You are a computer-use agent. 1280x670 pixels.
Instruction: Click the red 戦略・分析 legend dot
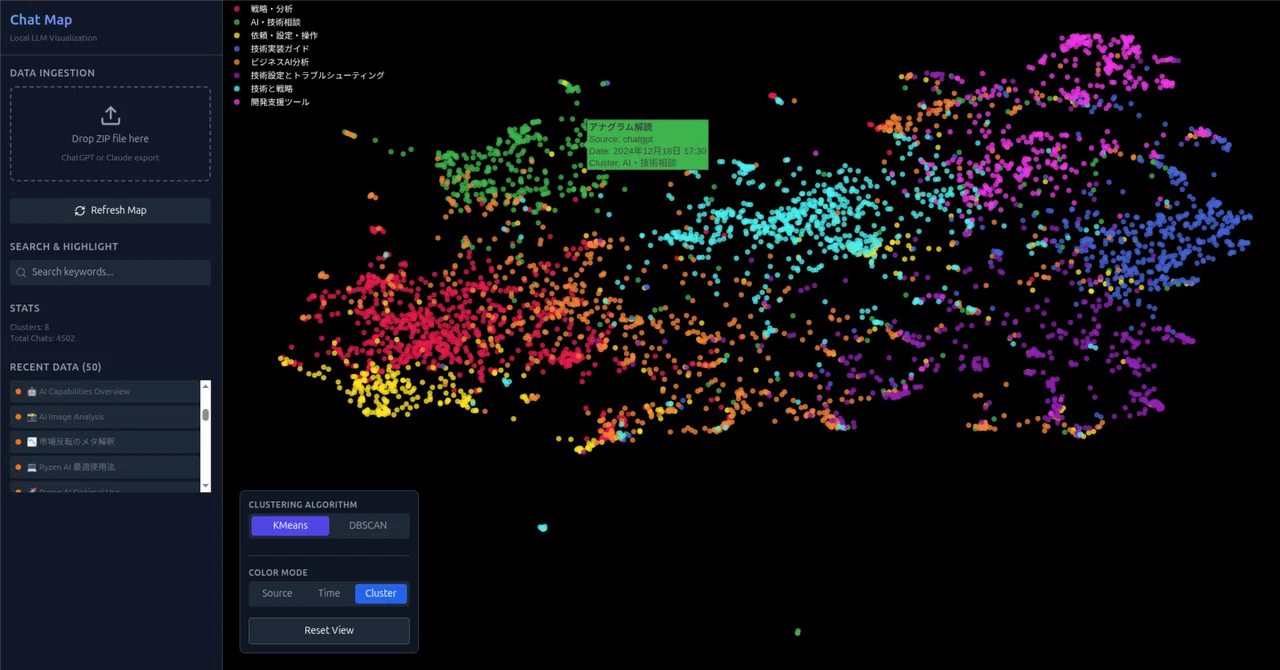click(x=237, y=9)
